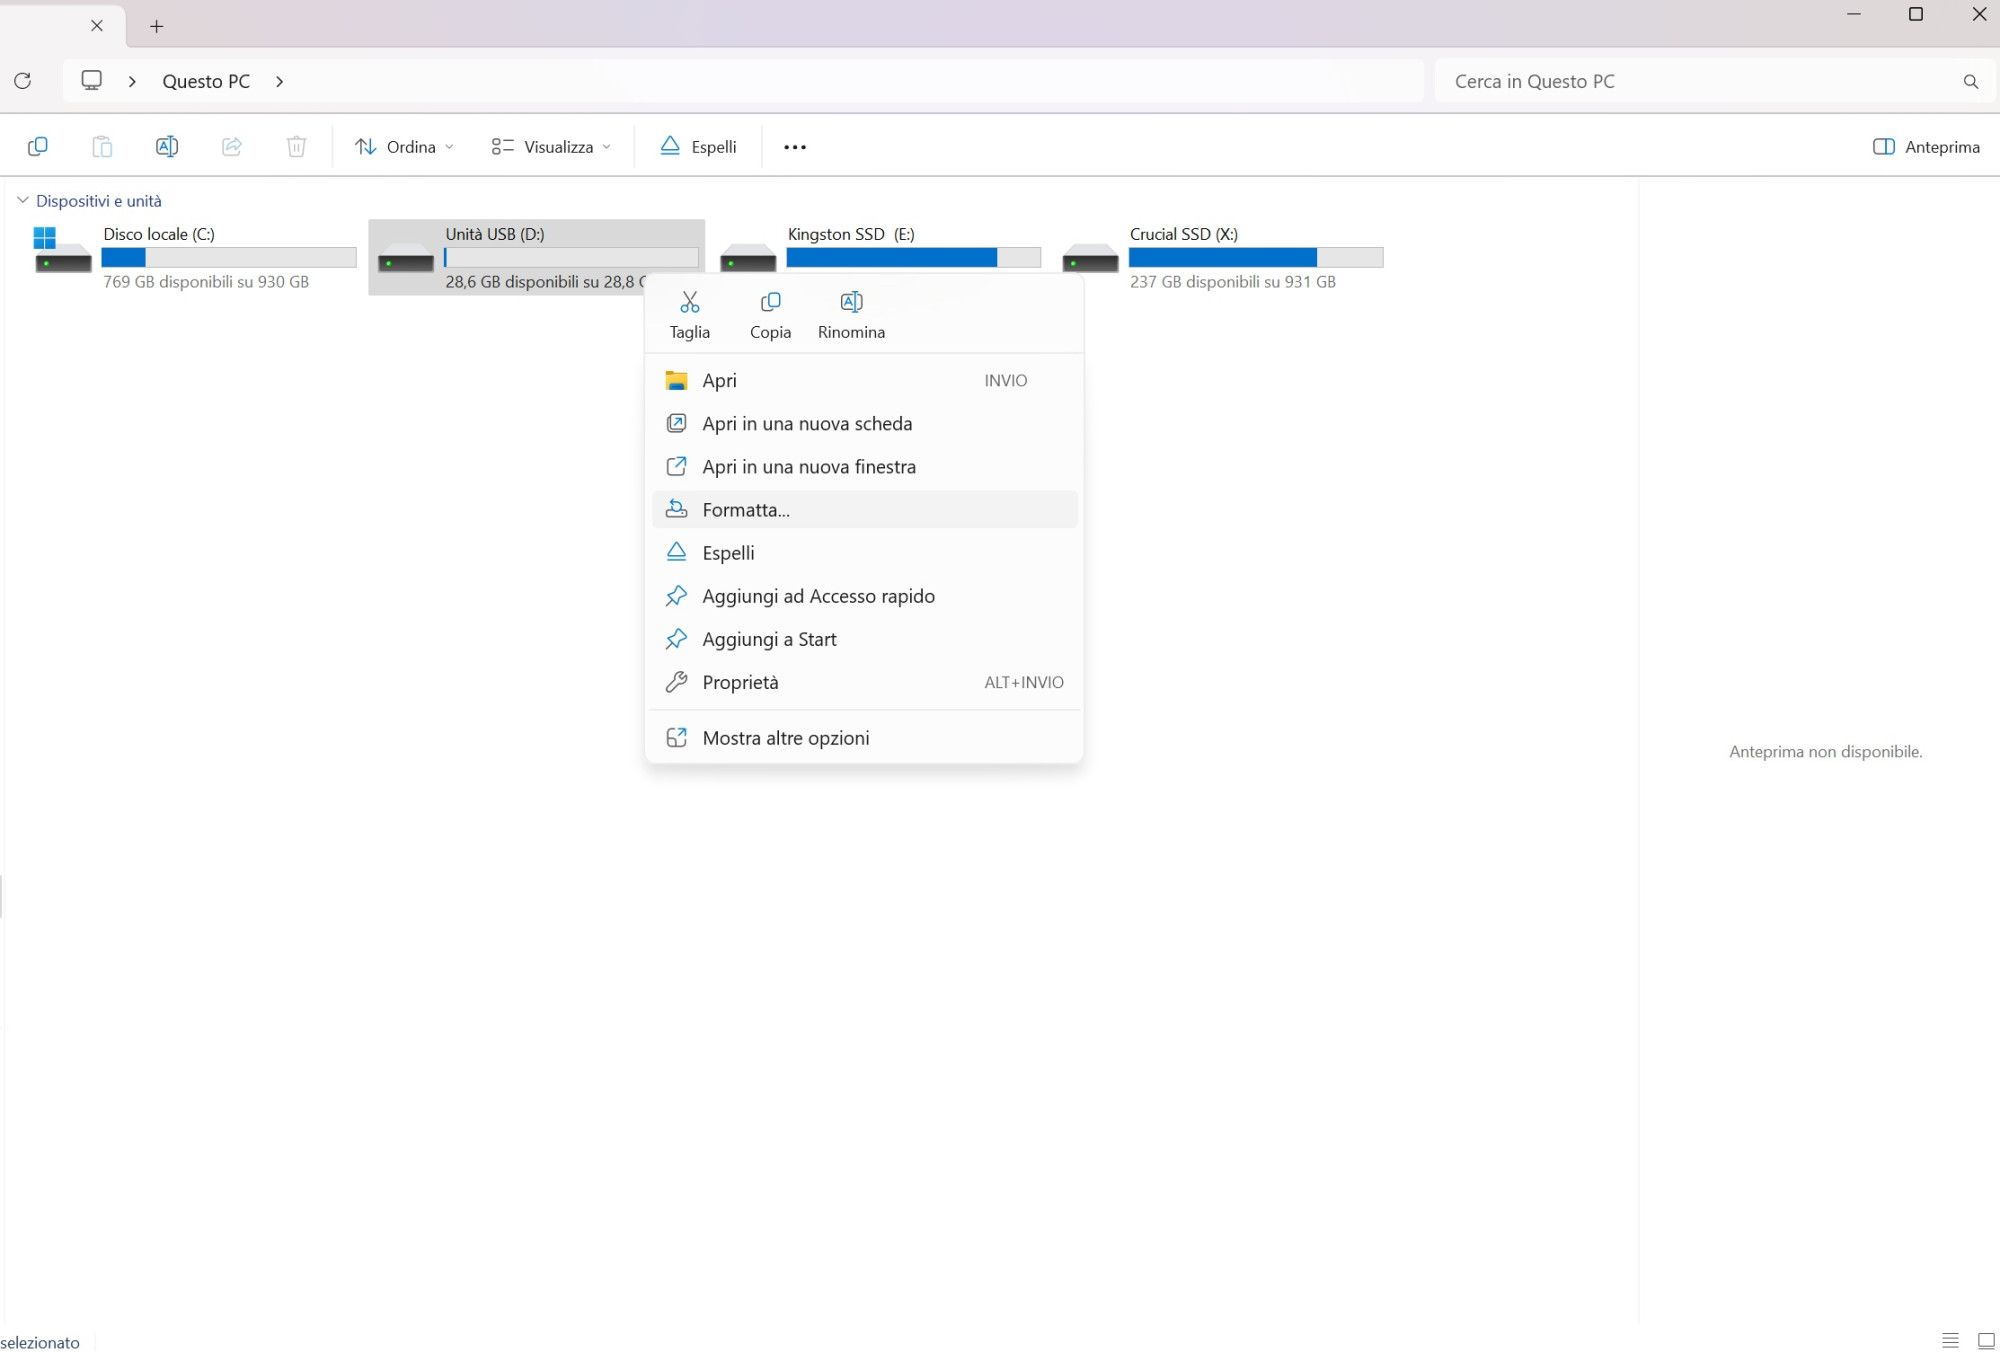Click Mostra altre opzioni entry

pos(785,739)
